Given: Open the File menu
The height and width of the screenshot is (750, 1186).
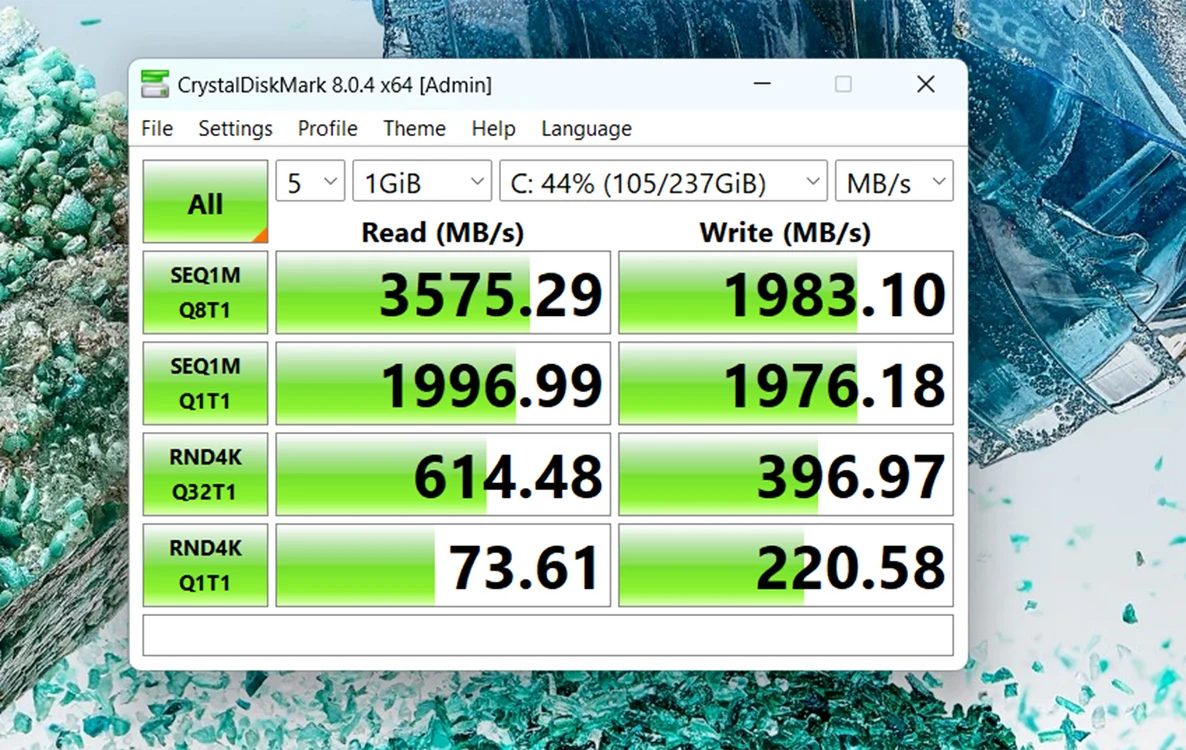Looking at the screenshot, I should pos(157,129).
